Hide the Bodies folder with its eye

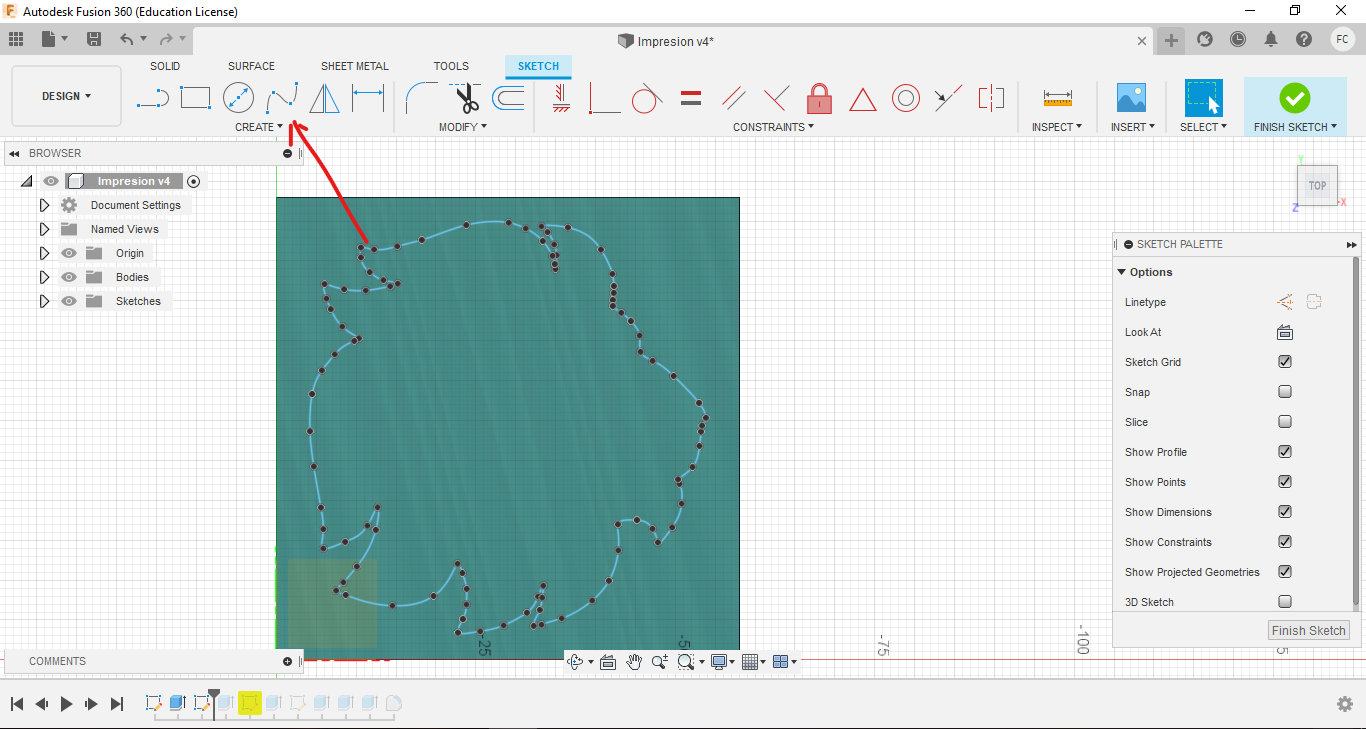click(x=69, y=277)
